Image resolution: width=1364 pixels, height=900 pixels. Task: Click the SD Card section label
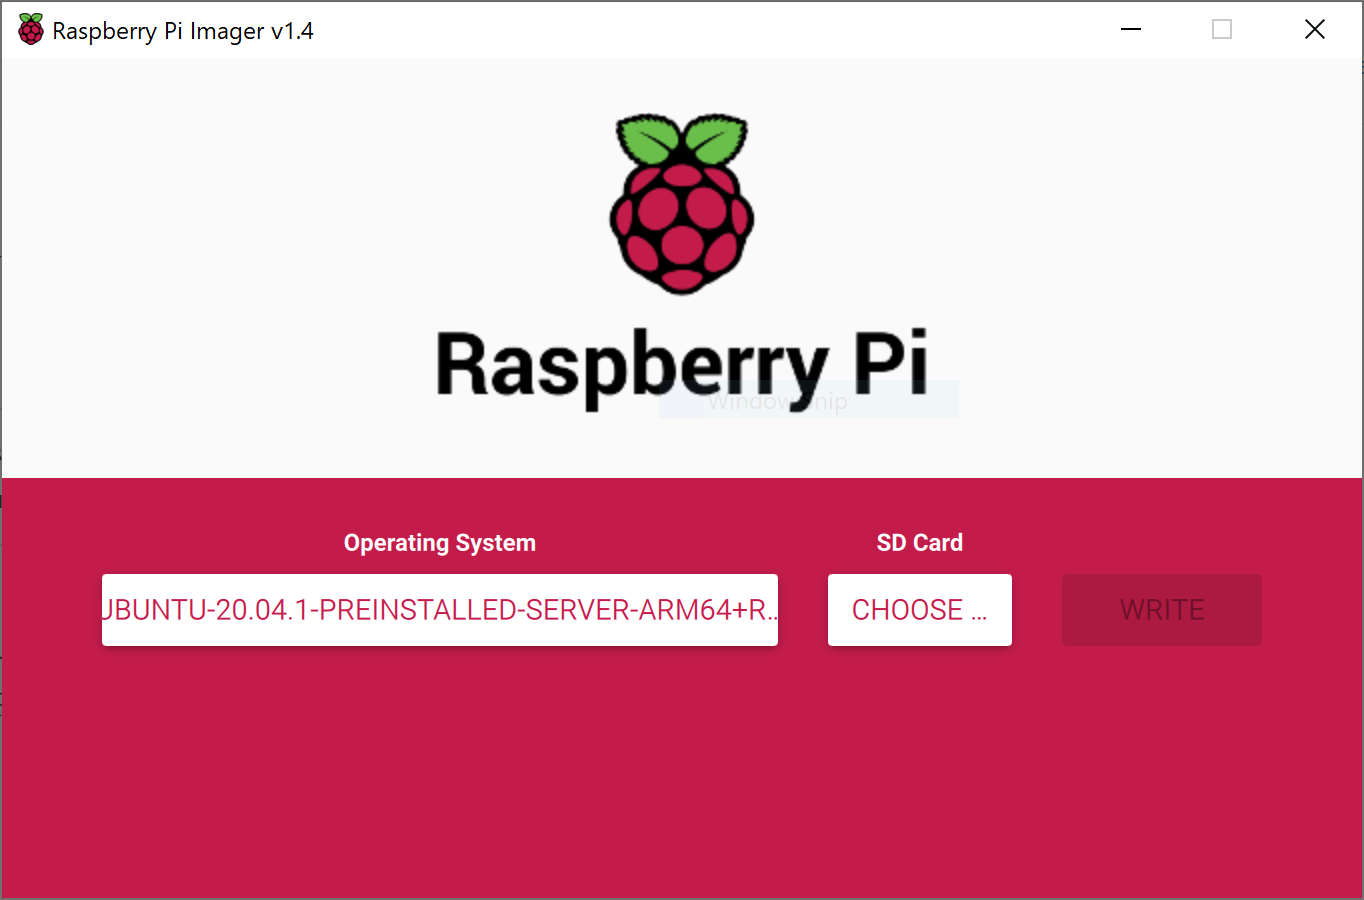coord(919,542)
